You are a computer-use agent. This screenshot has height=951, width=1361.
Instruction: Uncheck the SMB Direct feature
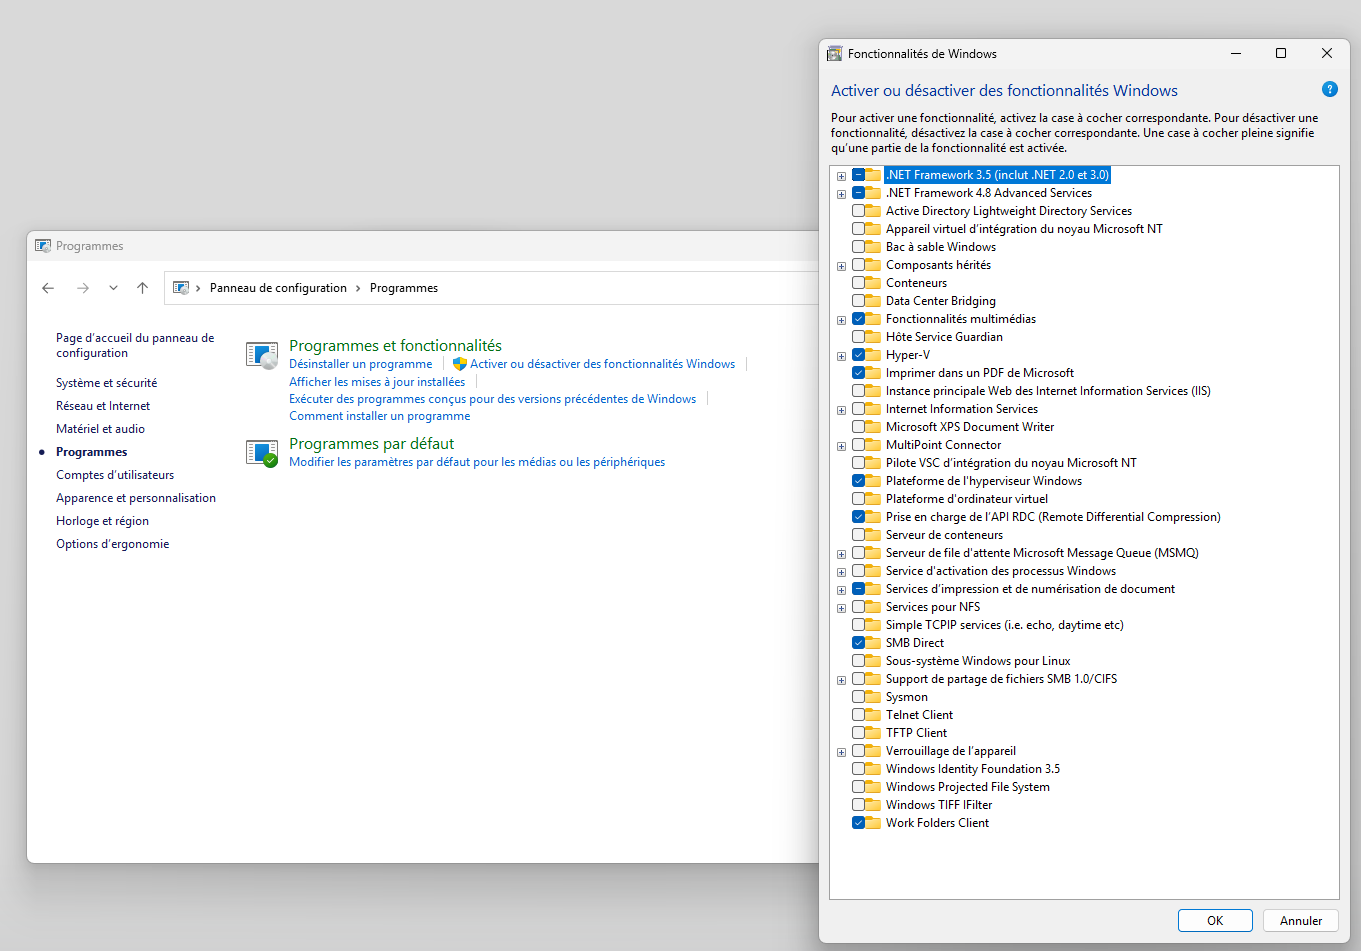(859, 643)
